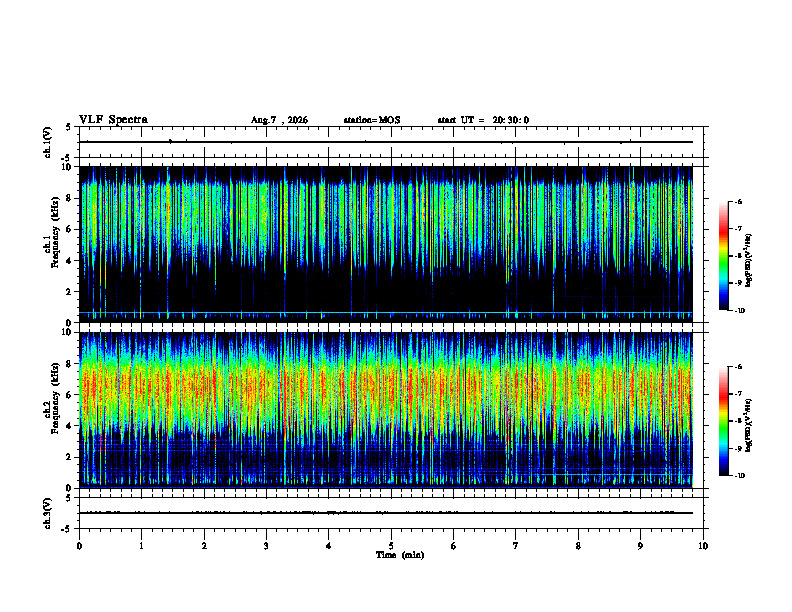This screenshot has width=792, height=612.
Task: Click the ch.3 voltage waveform trace panel
Action: [391, 513]
